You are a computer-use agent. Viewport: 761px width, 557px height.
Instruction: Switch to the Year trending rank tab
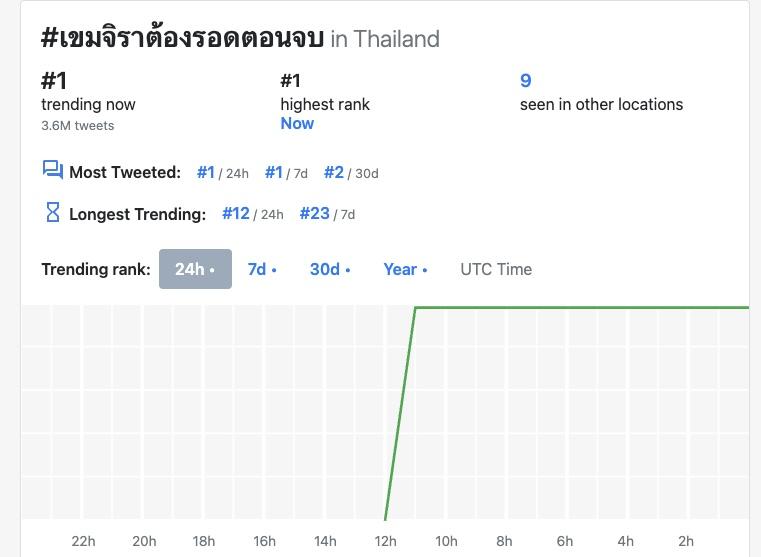click(405, 269)
